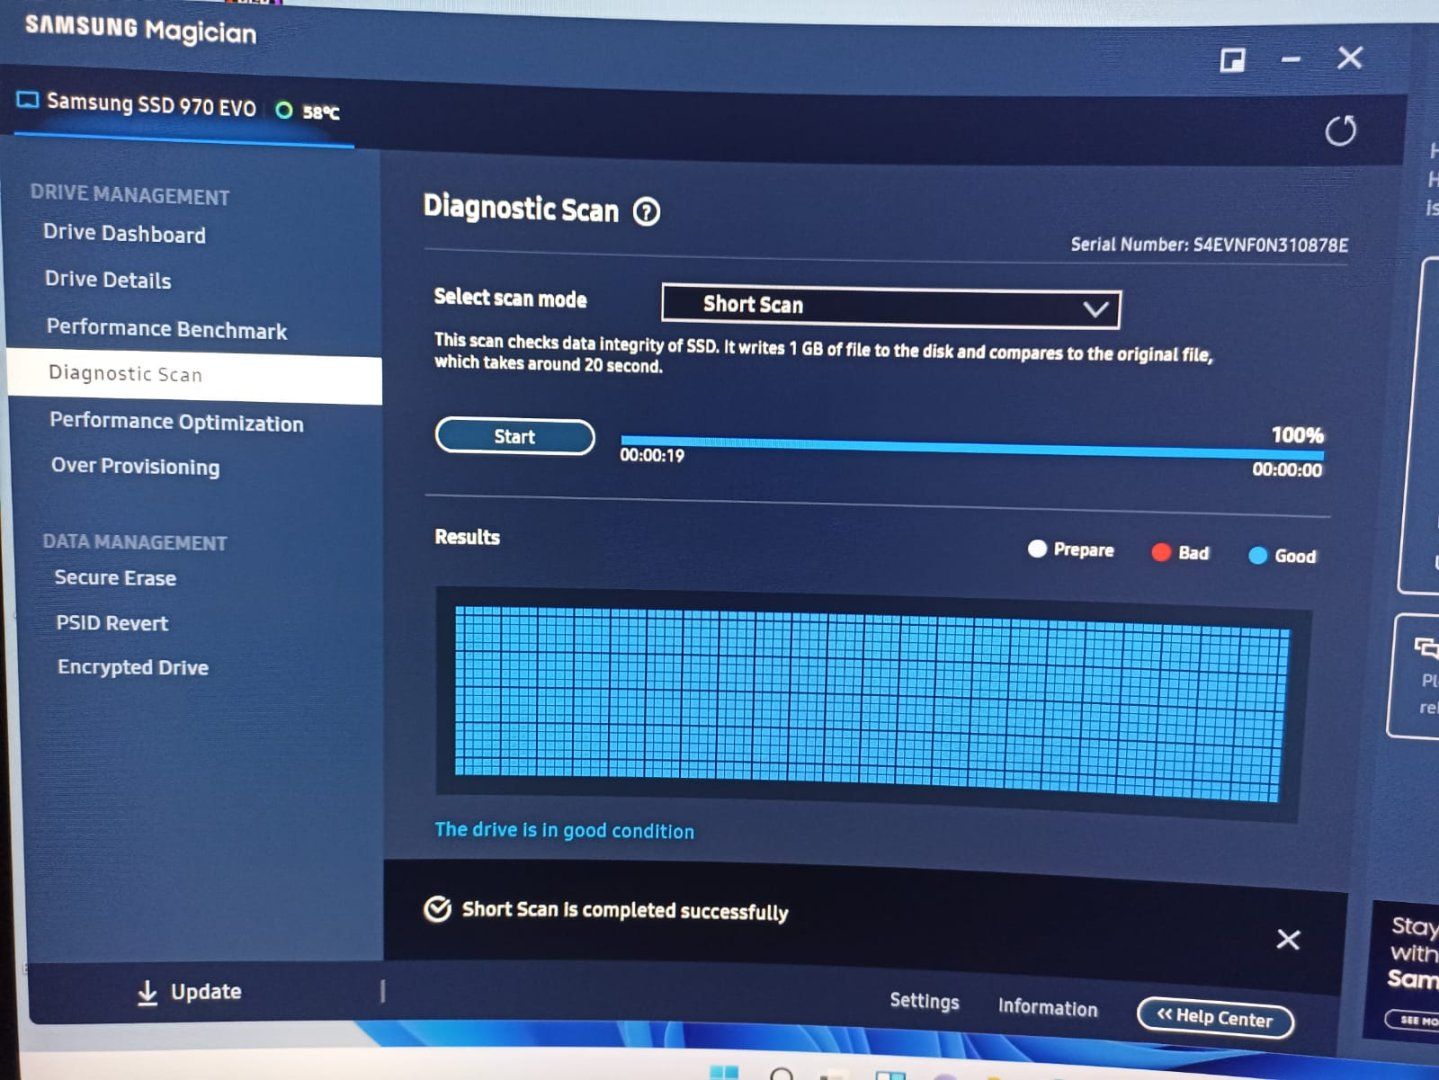1439x1080 pixels.
Task: Click the scan progress bar
Action: coord(972,448)
